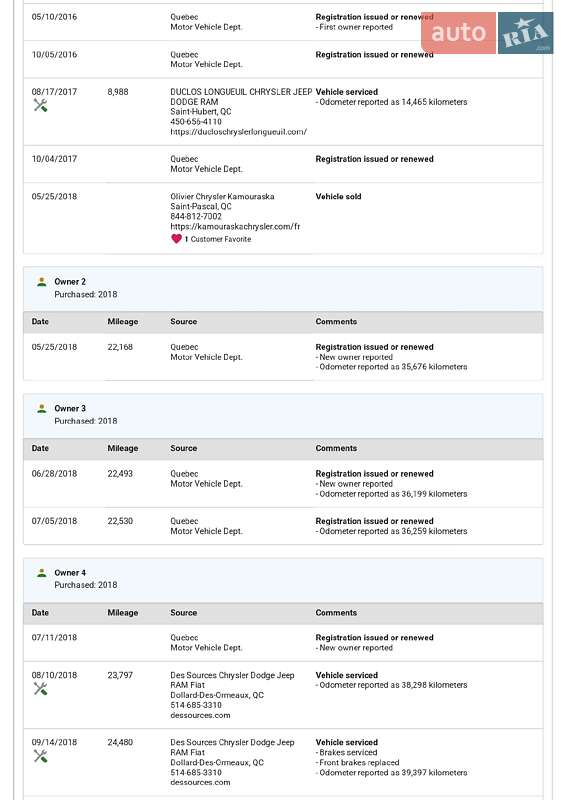Click the Owner 4 person icon

pyautogui.click(x=42, y=573)
